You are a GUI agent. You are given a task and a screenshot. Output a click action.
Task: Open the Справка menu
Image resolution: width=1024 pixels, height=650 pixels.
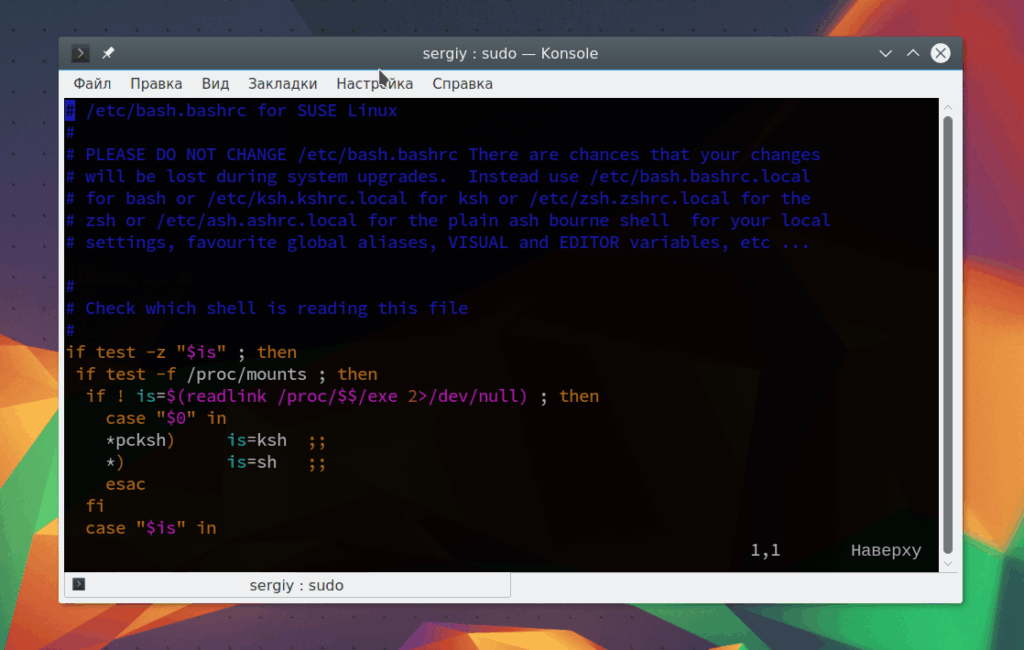click(x=462, y=84)
